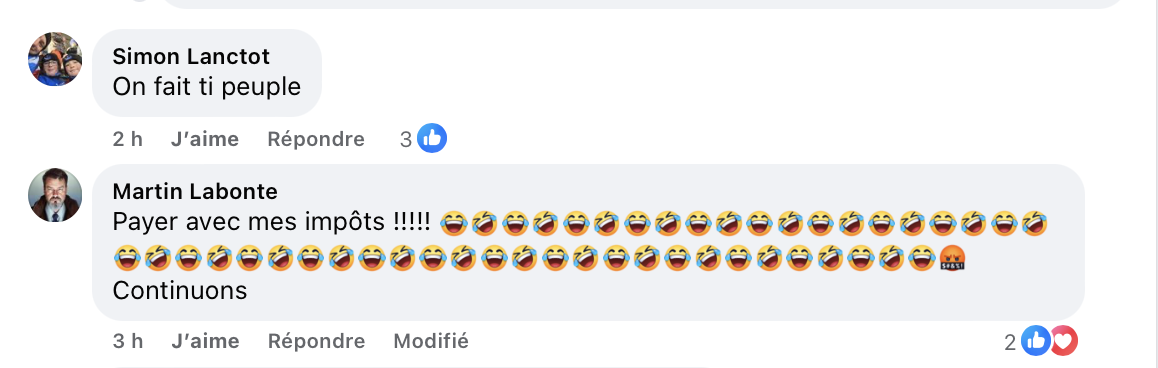Click the first laughing emoji after impôts

453,222
